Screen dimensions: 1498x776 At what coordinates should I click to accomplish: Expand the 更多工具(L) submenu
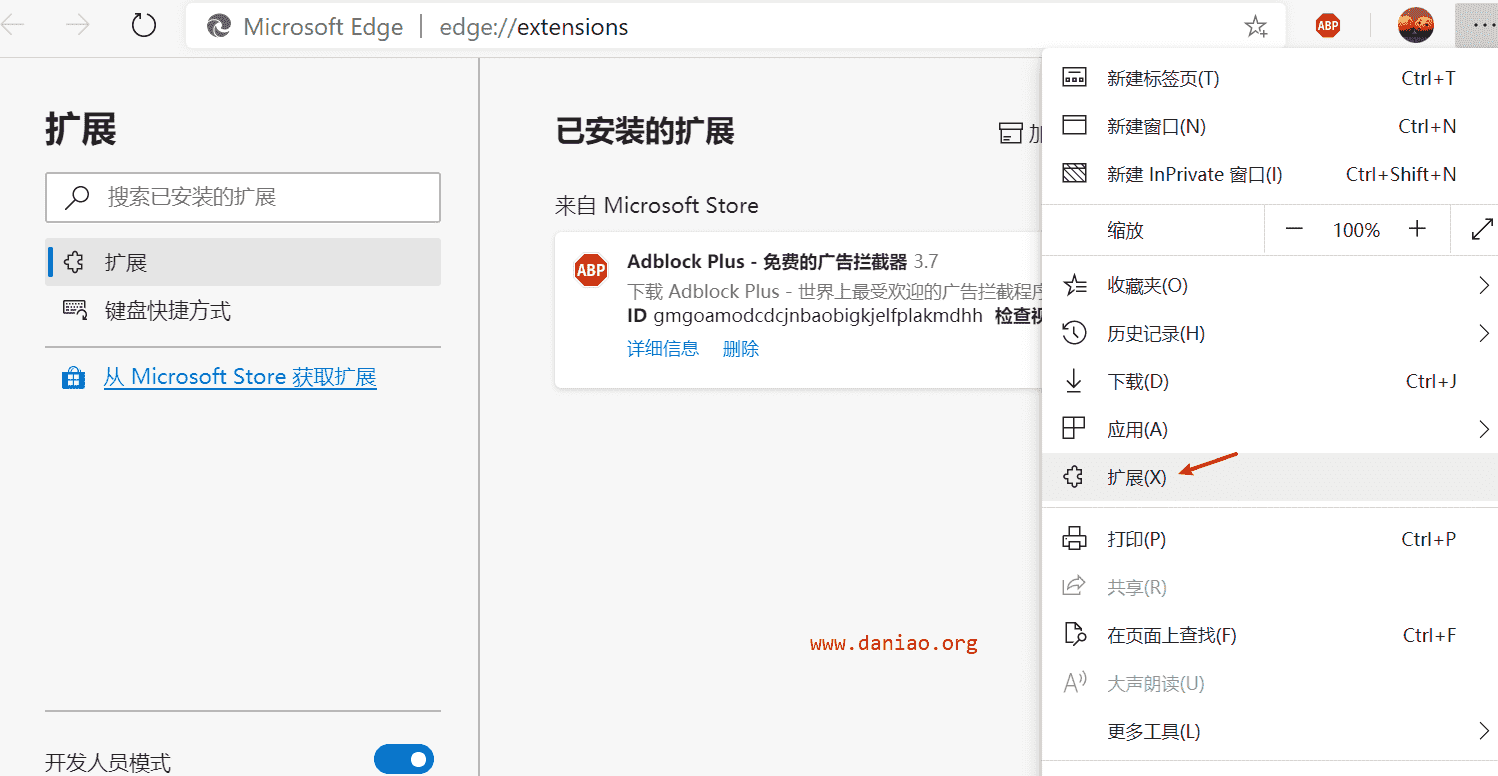(1484, 731)
